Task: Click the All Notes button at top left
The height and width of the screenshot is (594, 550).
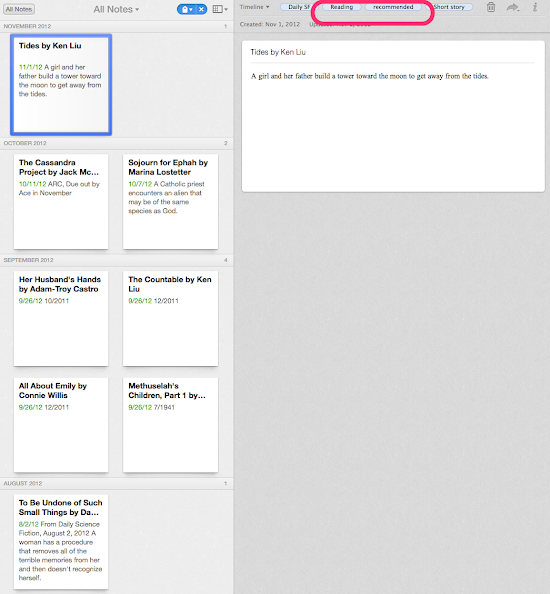Action: pos(19,9)
